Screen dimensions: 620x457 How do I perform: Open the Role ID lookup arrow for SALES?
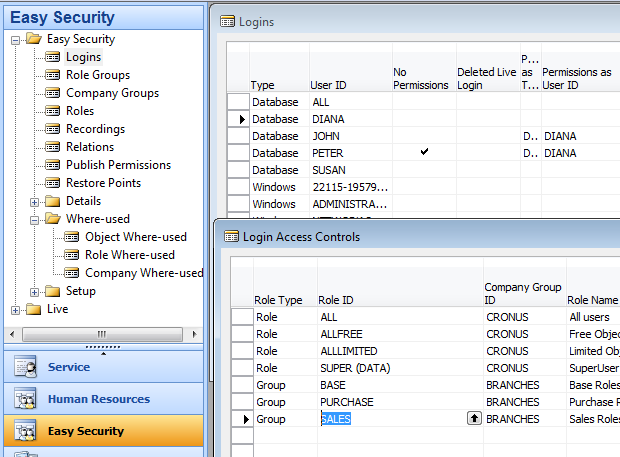(x=474, y=419)
